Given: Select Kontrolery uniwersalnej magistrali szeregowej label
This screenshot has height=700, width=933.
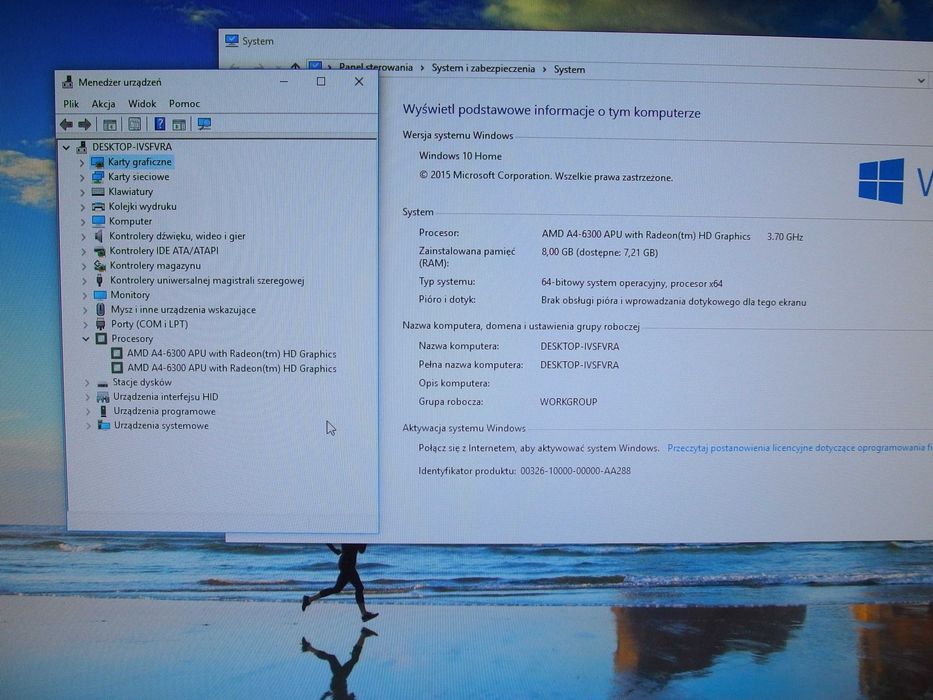Looking at the screenshot, I should click(207, 280).
